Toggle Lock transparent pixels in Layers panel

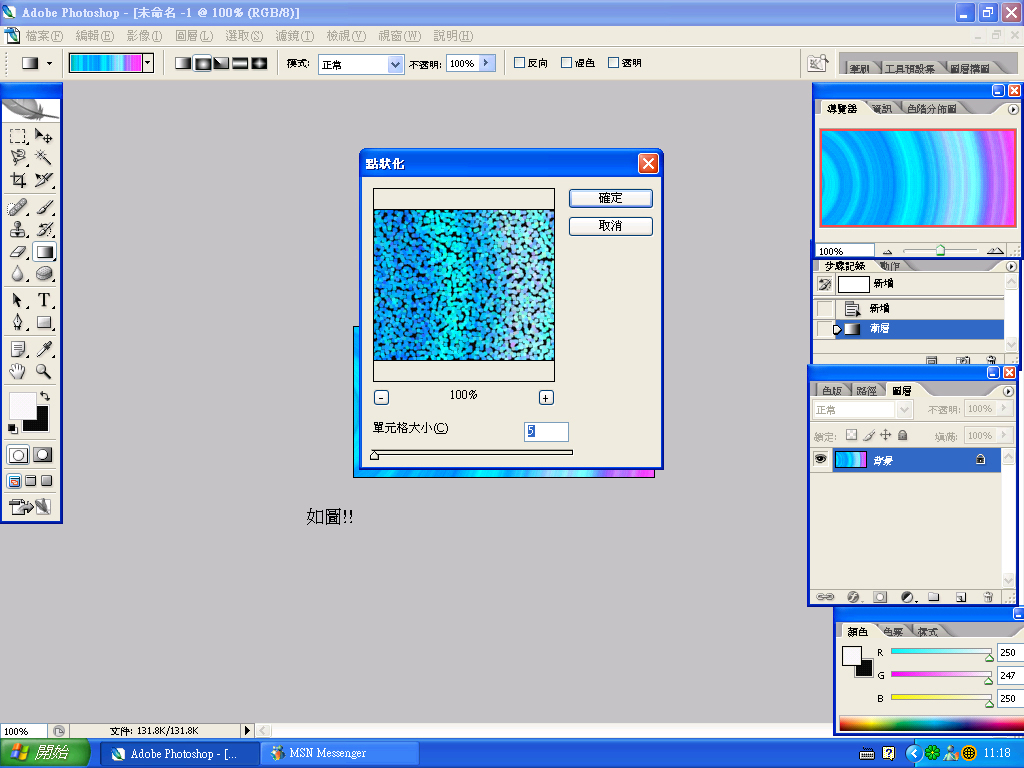point(852,435)
